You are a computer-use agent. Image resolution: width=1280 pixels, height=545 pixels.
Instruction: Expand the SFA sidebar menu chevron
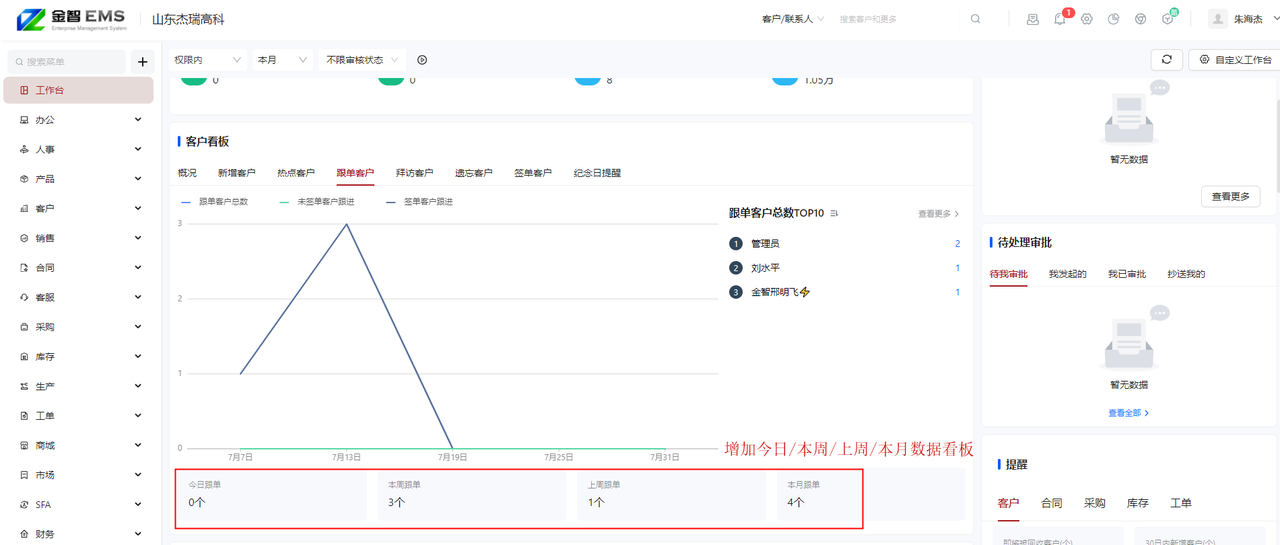click(138, 504)
